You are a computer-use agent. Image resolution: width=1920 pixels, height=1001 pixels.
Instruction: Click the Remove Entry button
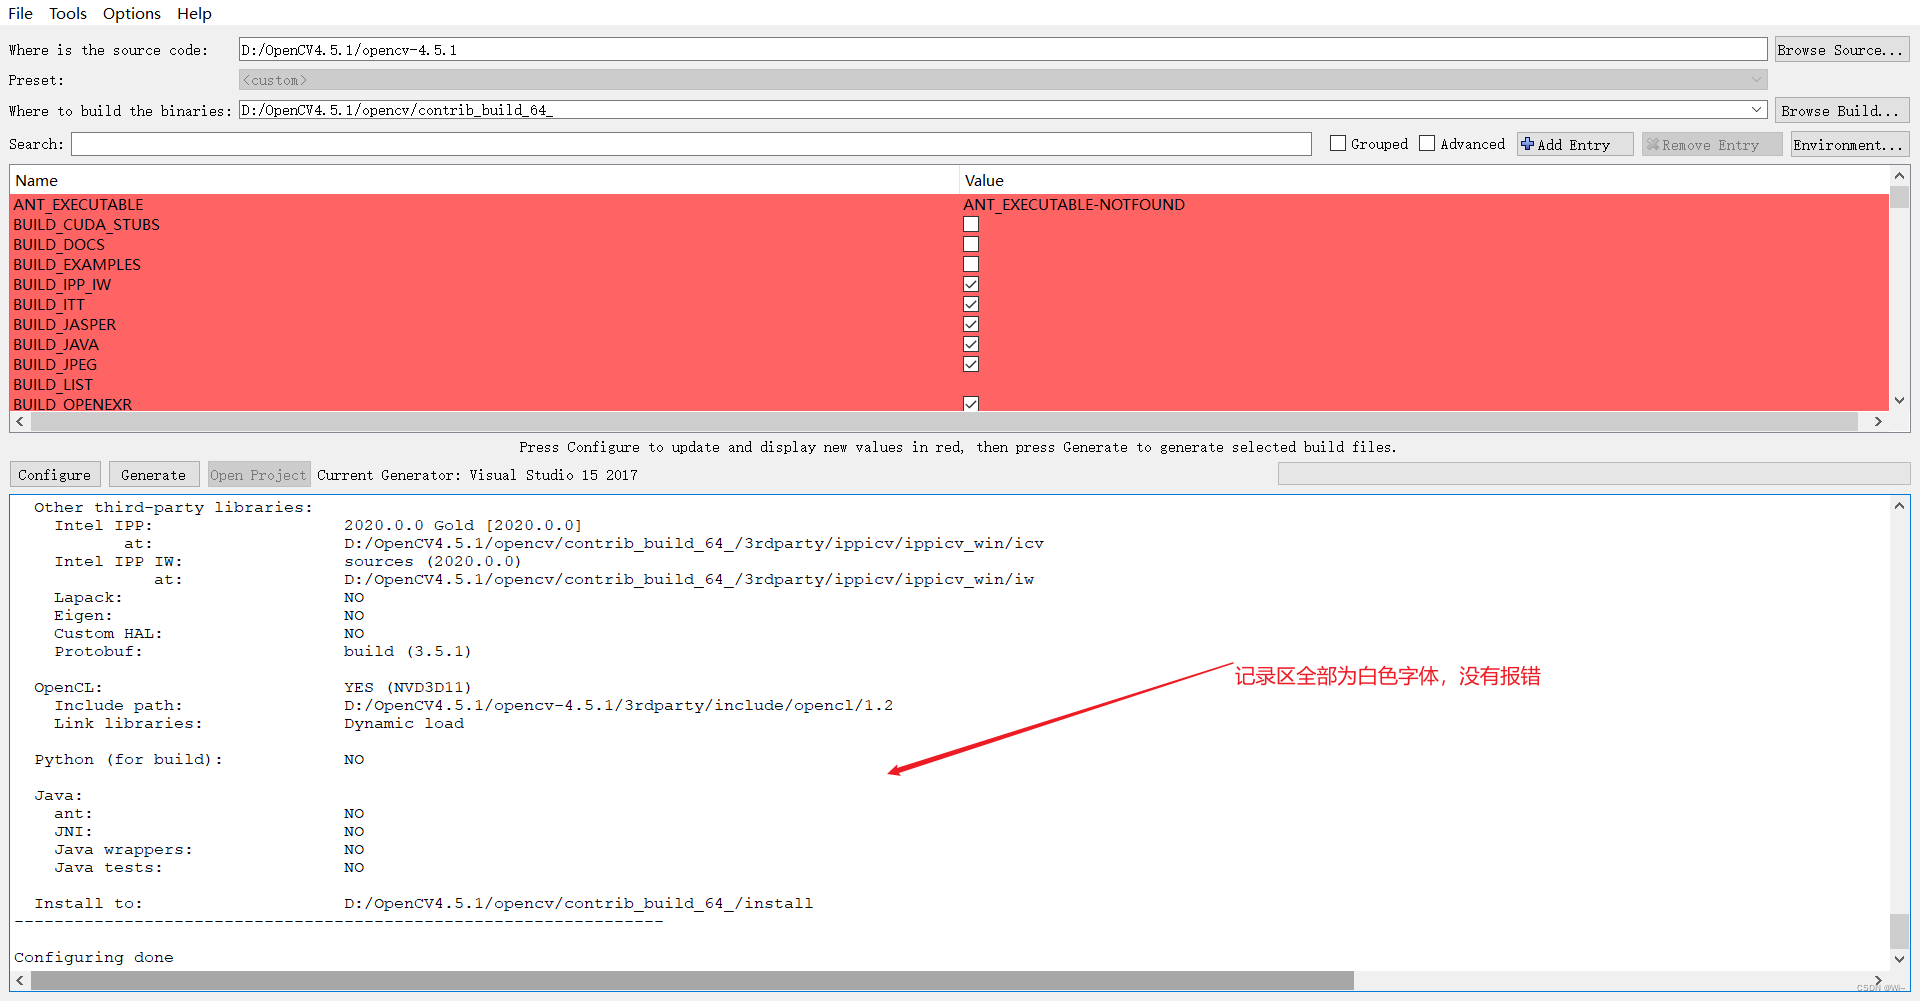[1711, 144]
